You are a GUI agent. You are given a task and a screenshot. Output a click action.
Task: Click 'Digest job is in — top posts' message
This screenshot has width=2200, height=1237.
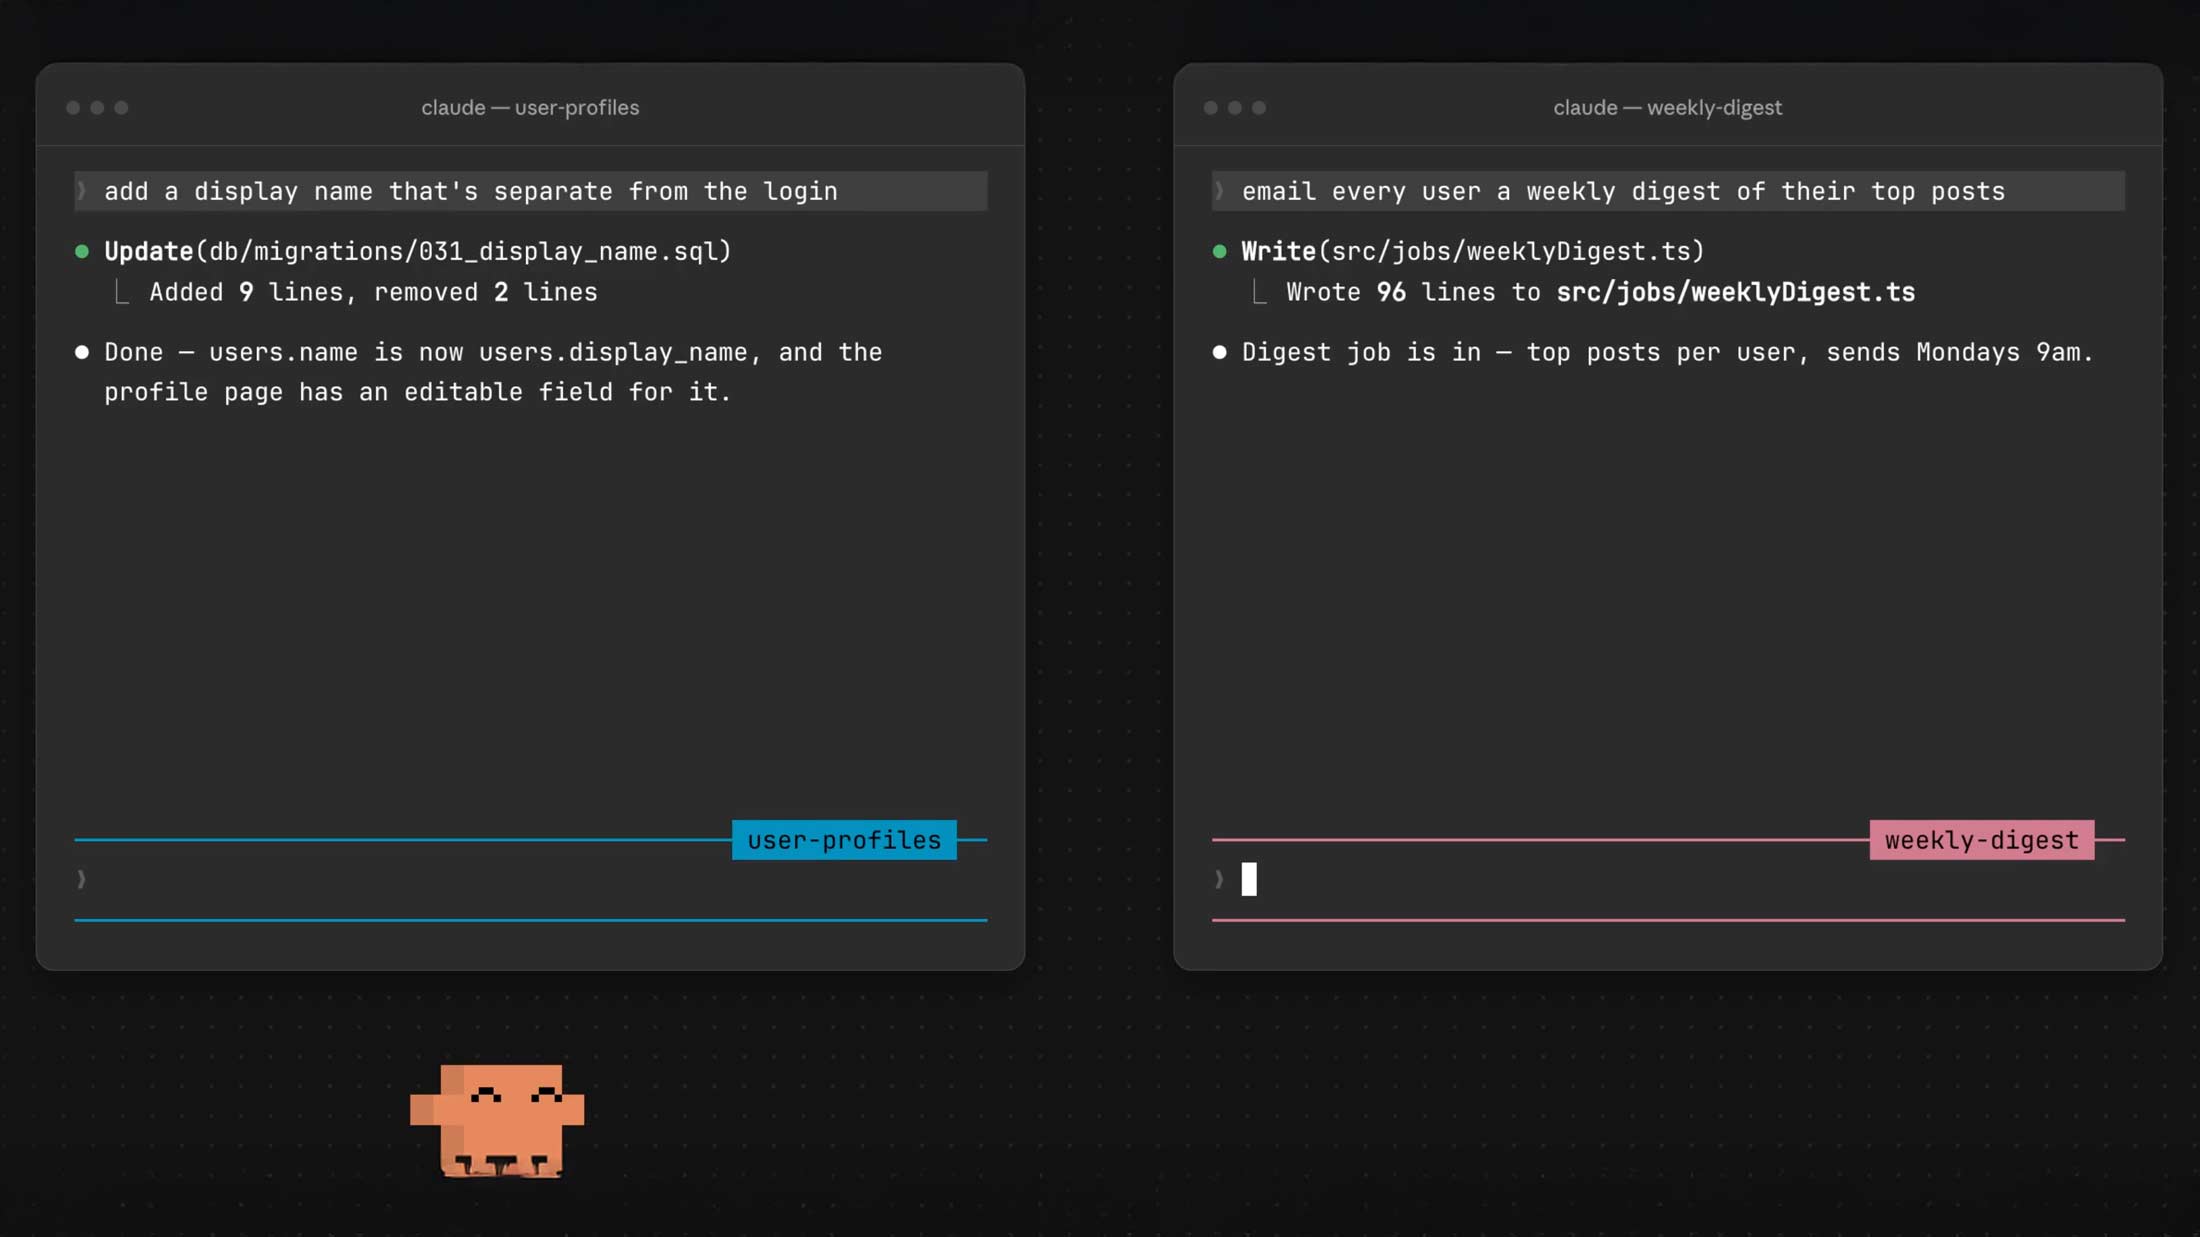point(1667,352)
